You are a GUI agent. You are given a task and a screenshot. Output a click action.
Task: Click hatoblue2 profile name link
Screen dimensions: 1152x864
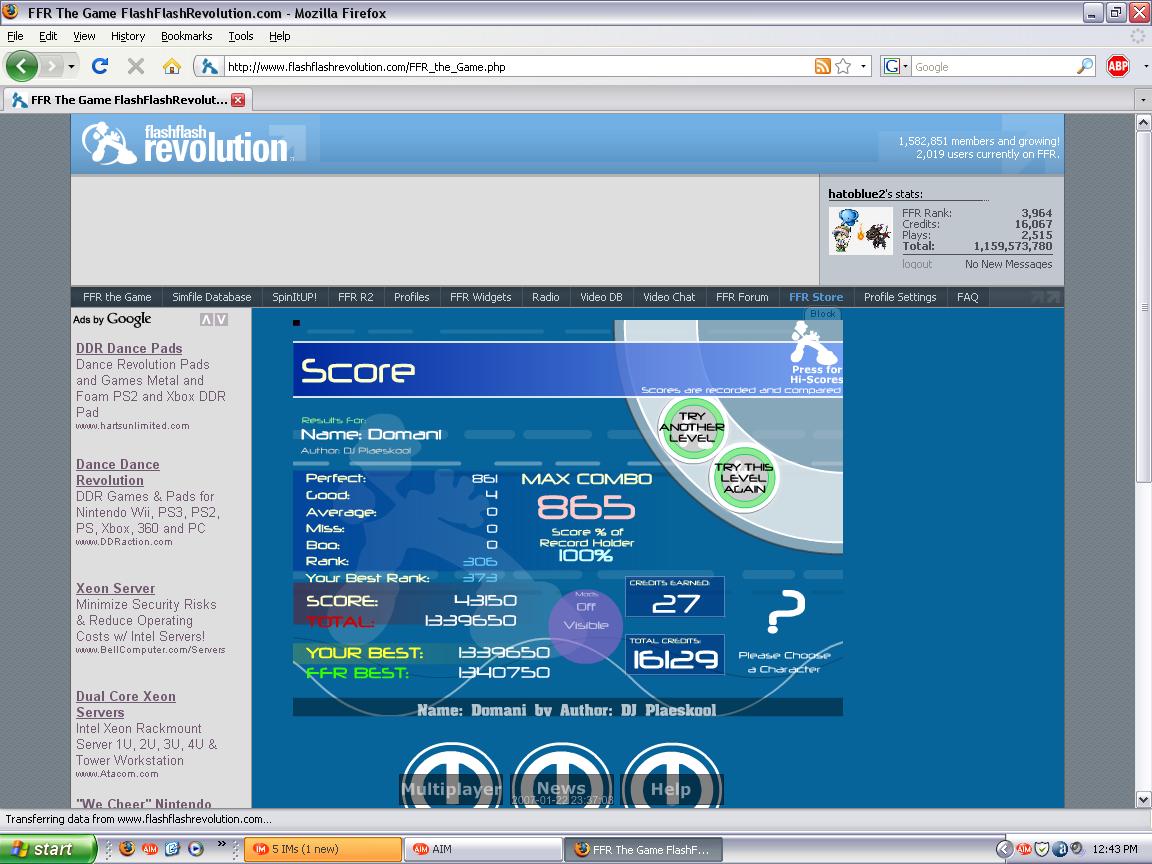[857, 194]
